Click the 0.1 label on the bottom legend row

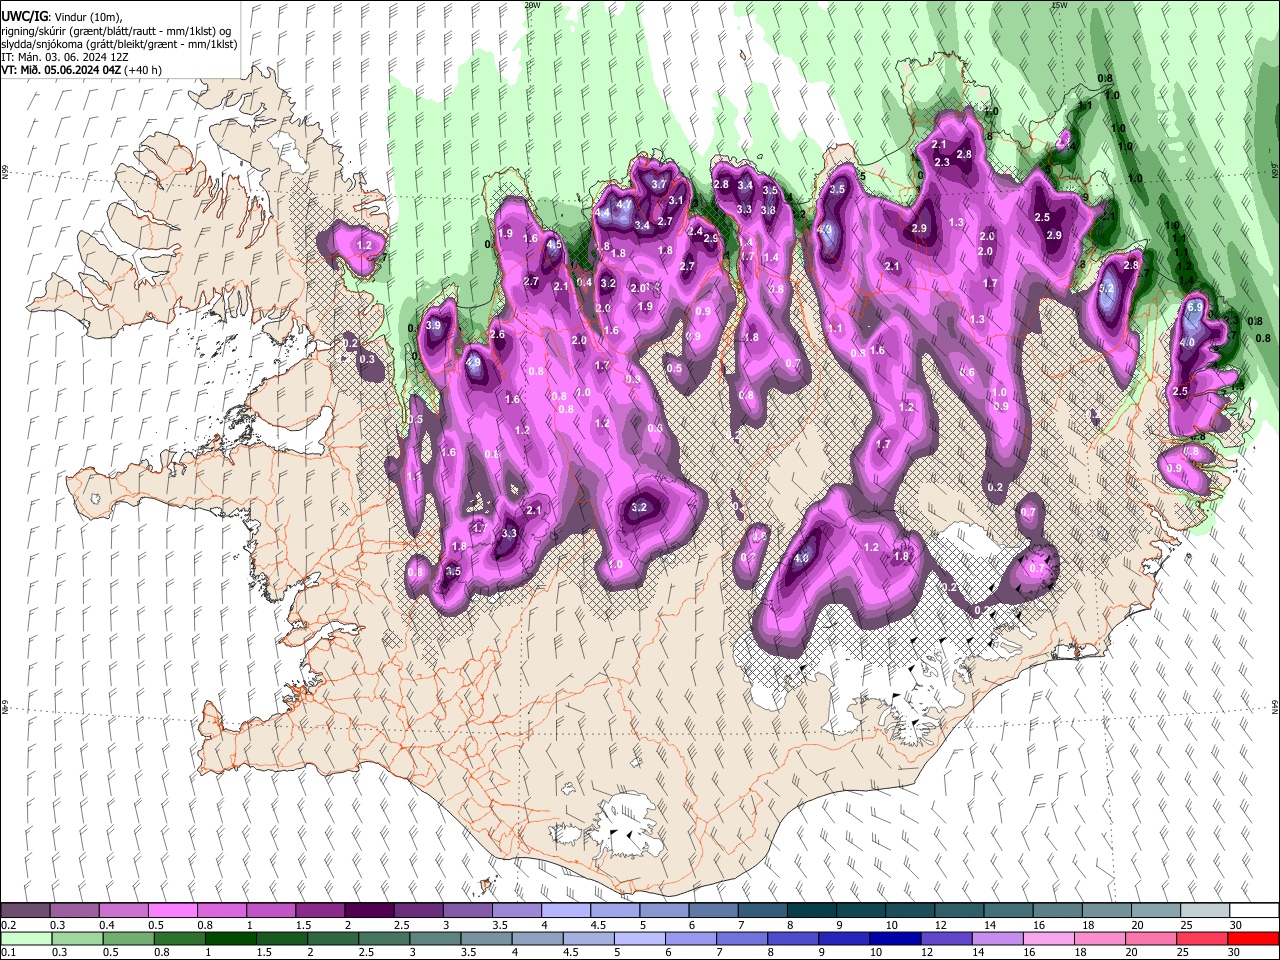pyautogui.click(x=8, y=952)
